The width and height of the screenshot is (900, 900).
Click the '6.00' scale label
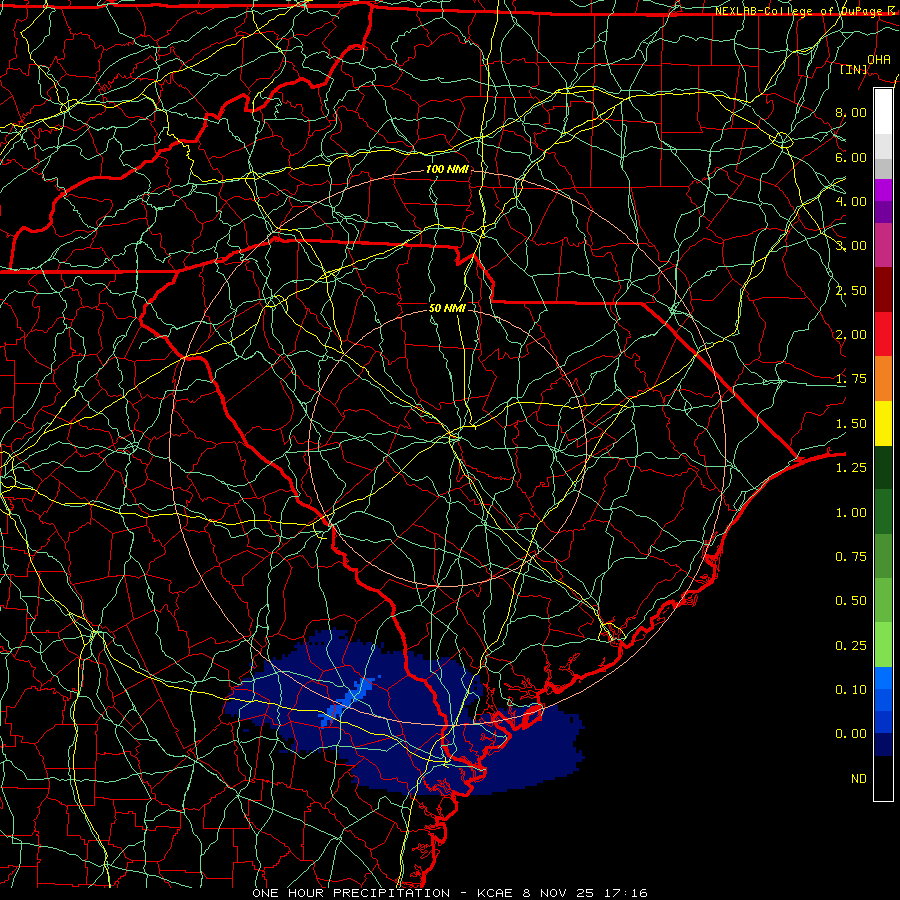pyautogui.click(x=851, y=157)
